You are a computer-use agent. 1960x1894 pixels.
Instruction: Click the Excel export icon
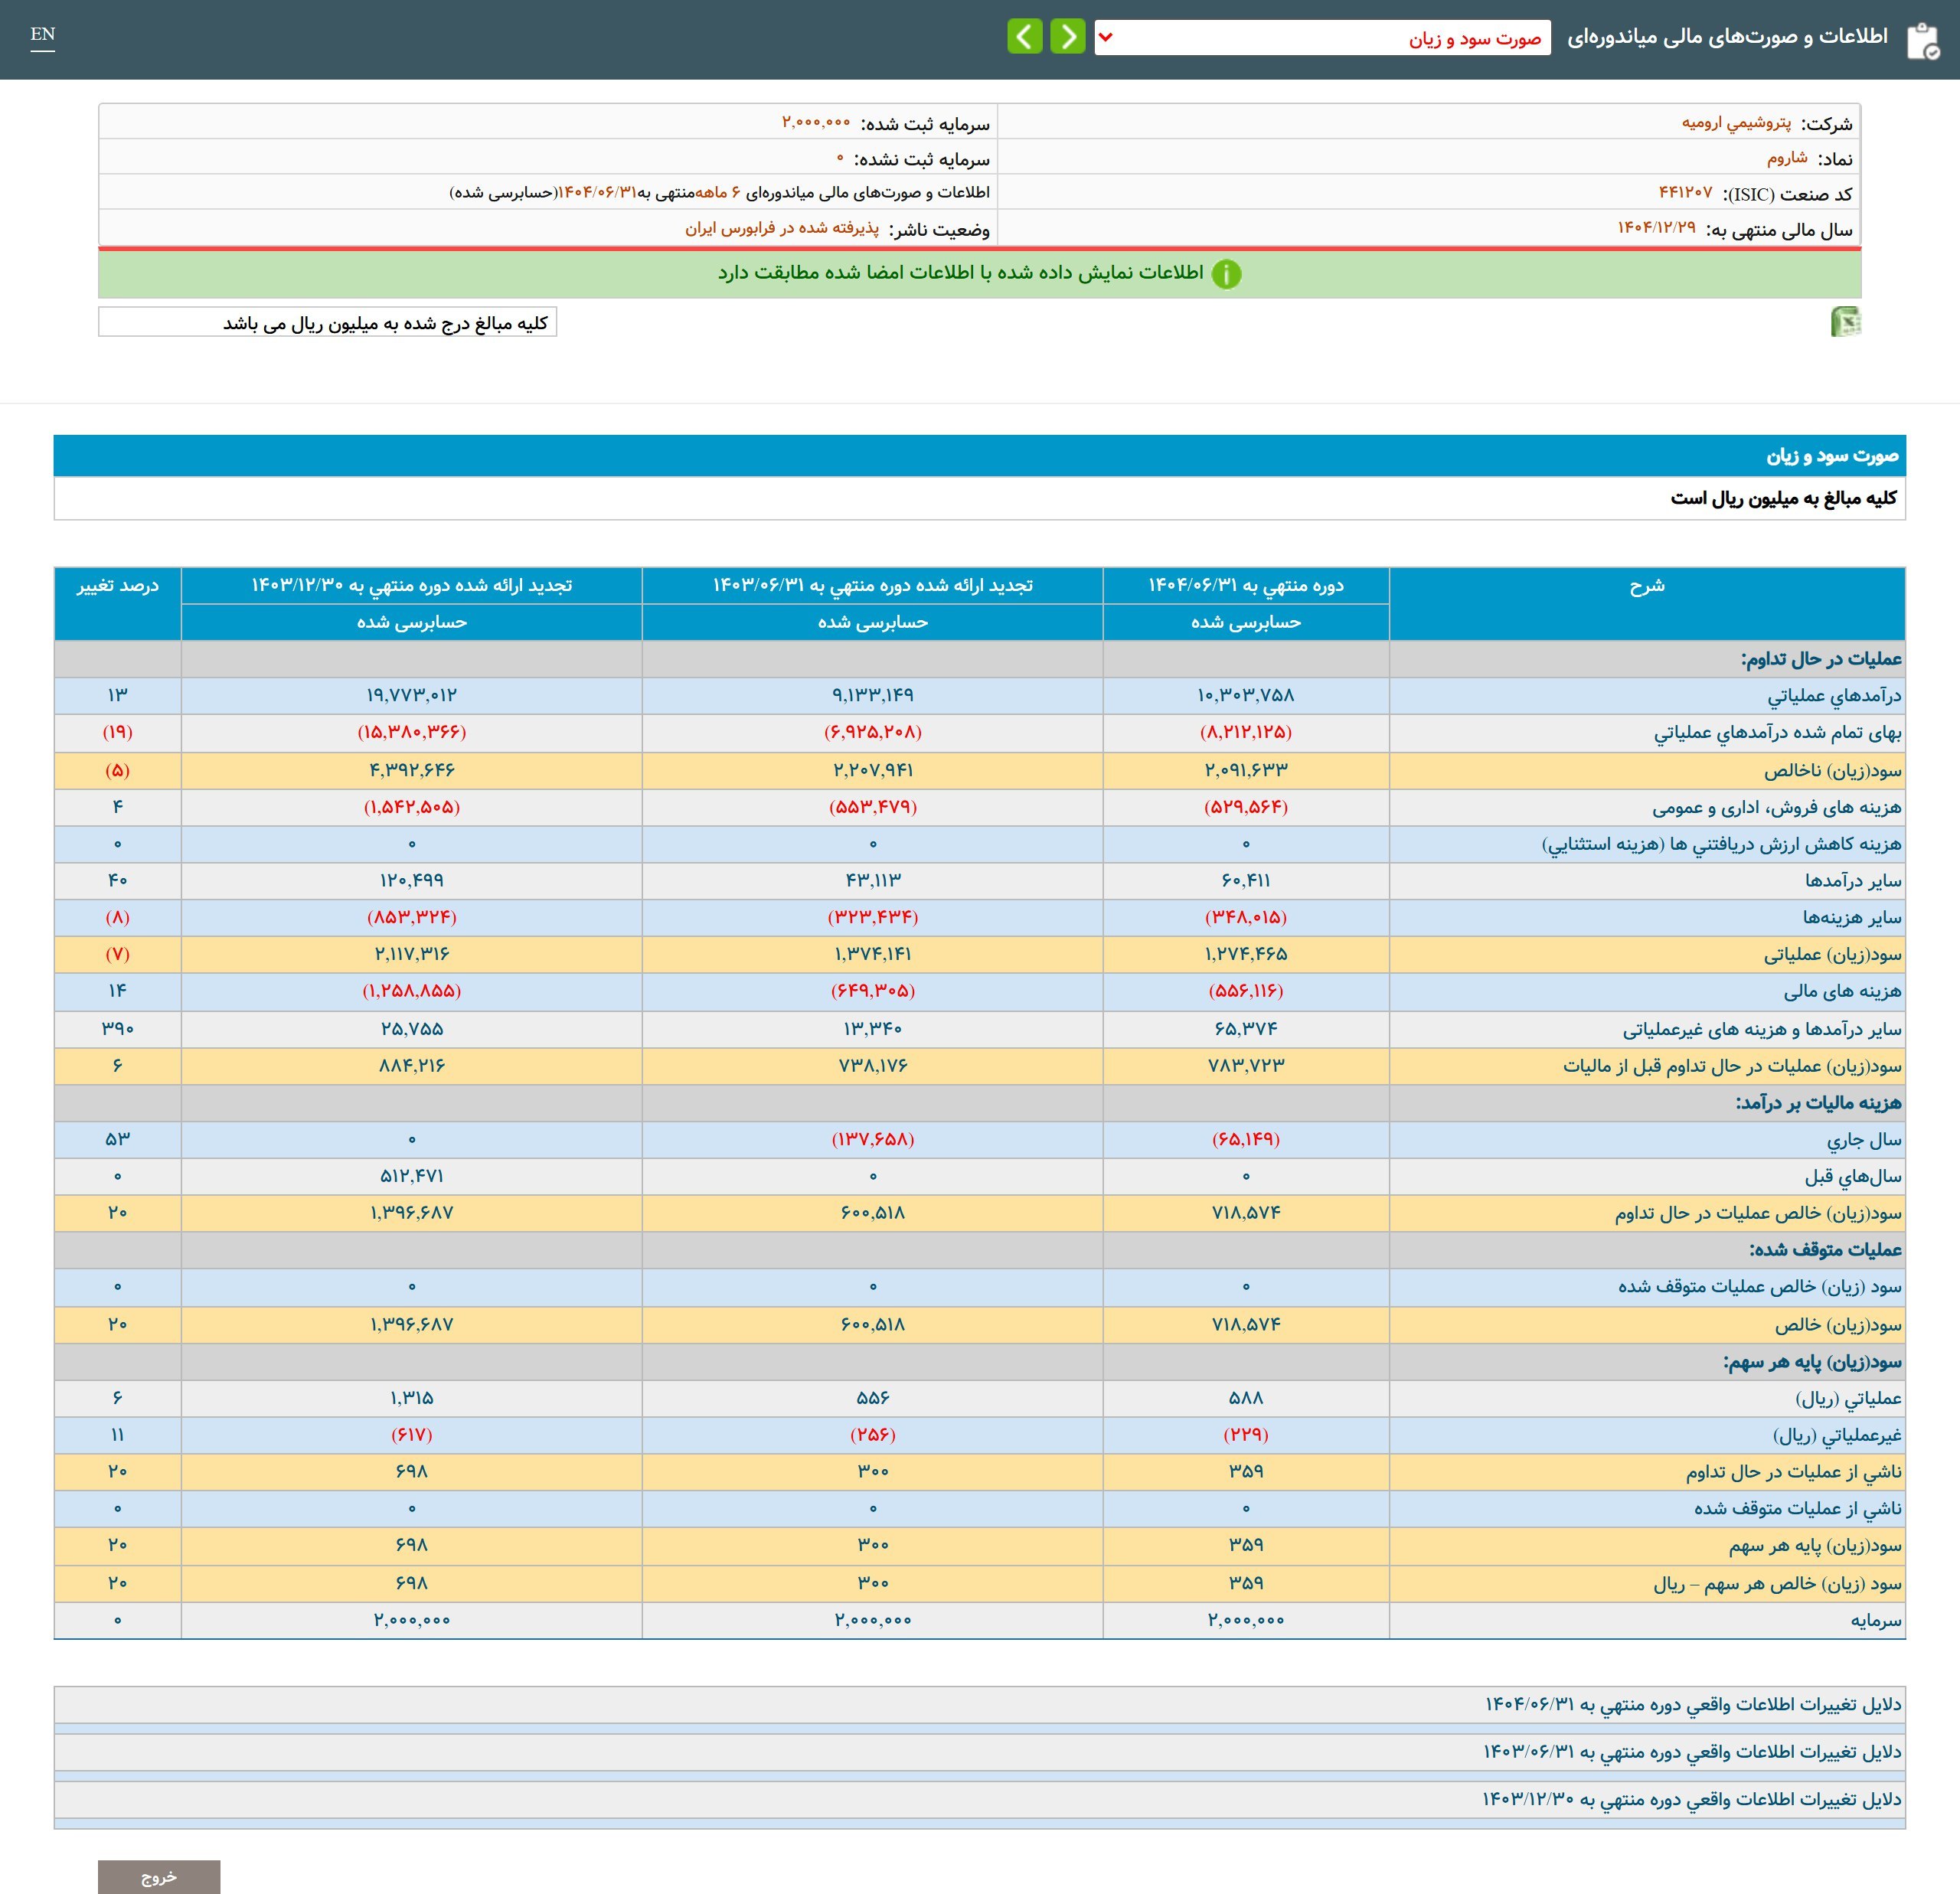tap(1845, 322)
